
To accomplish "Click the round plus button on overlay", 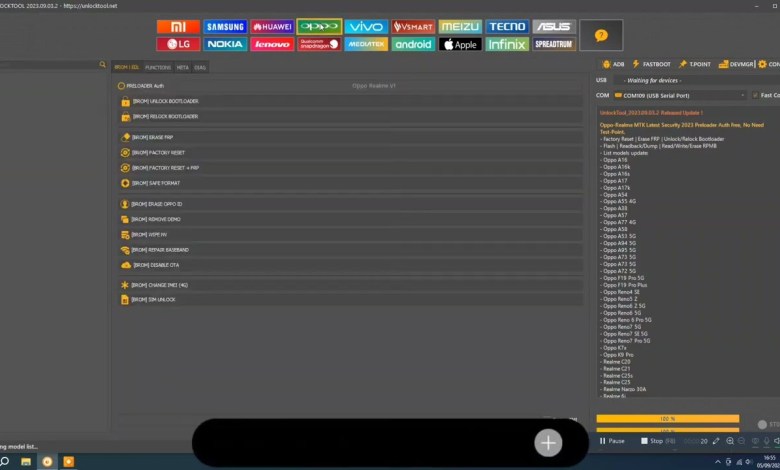I will point(548,443).
